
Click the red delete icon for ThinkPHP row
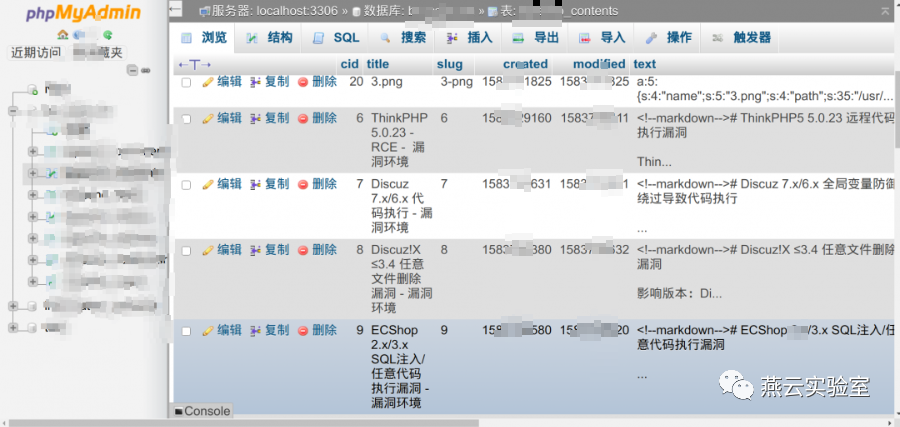click(303, 118)
